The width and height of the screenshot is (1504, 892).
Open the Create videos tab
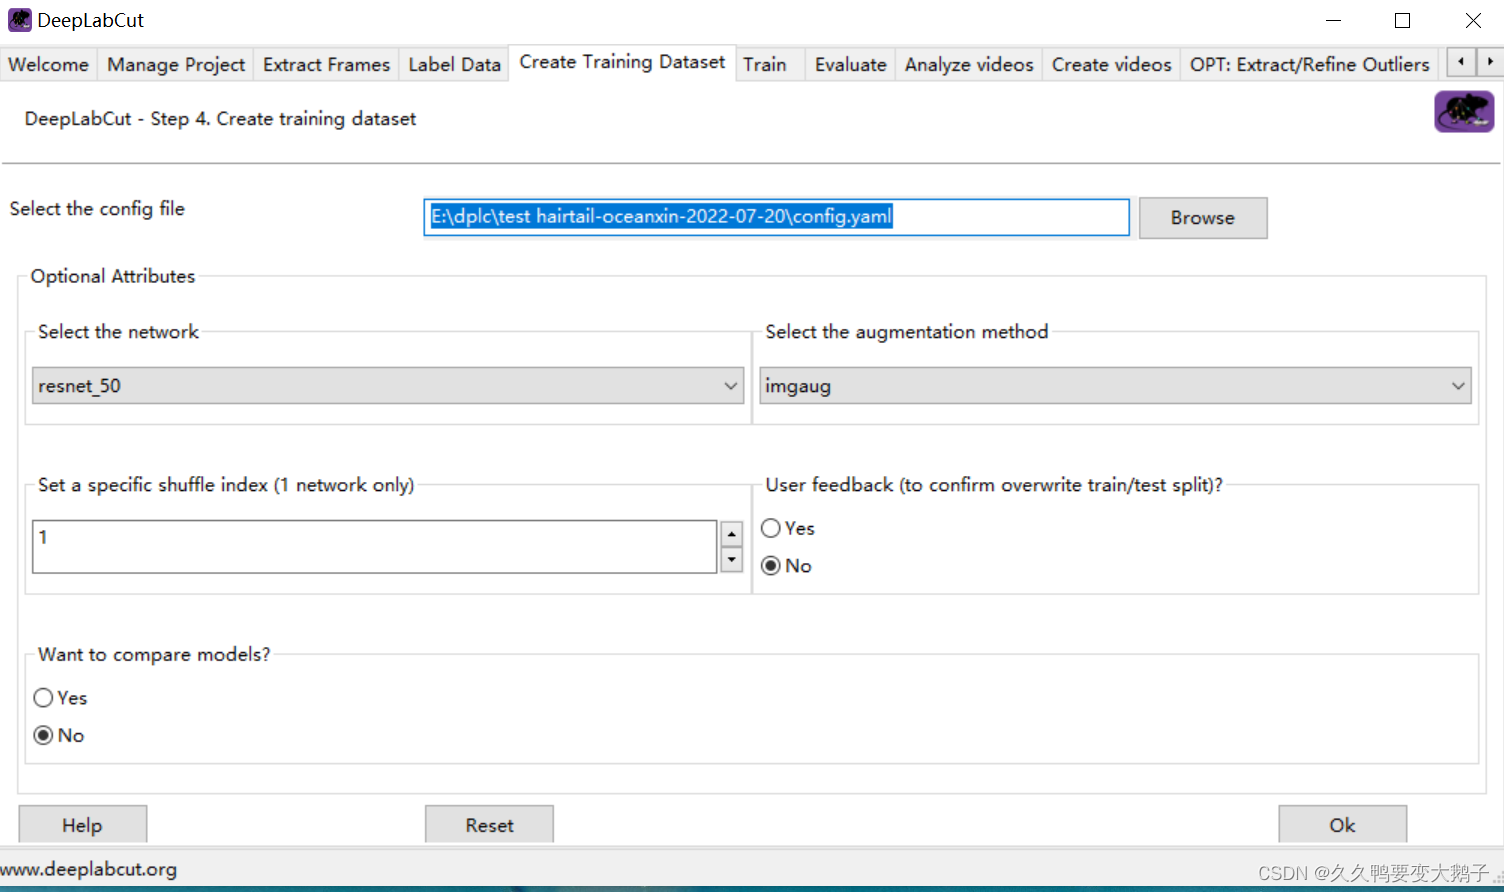point(1111,64)
